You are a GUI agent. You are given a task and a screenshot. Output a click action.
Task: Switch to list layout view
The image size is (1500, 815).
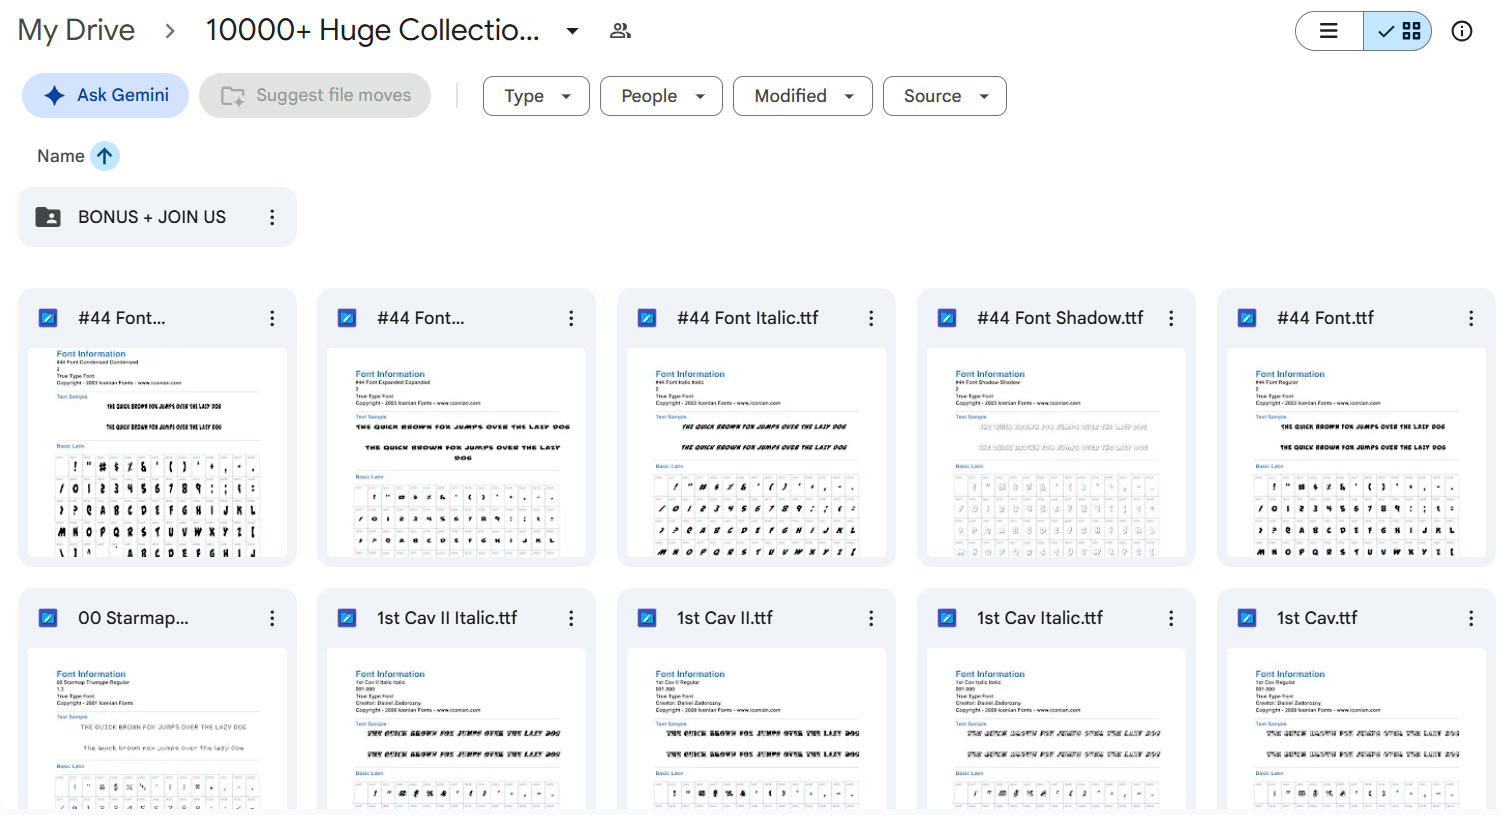1329,31
